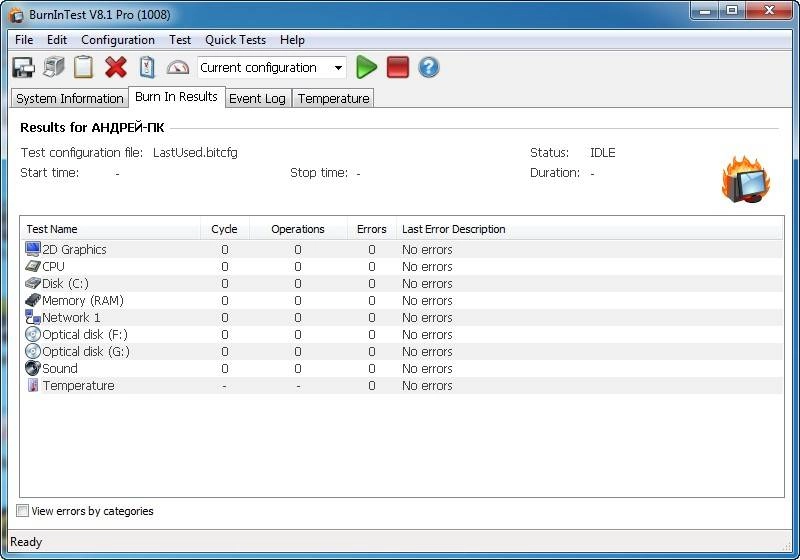This screenshot has height=560, width=800.
Task: Sort by the Test Name column header
Action: click(x=110, y=229)
